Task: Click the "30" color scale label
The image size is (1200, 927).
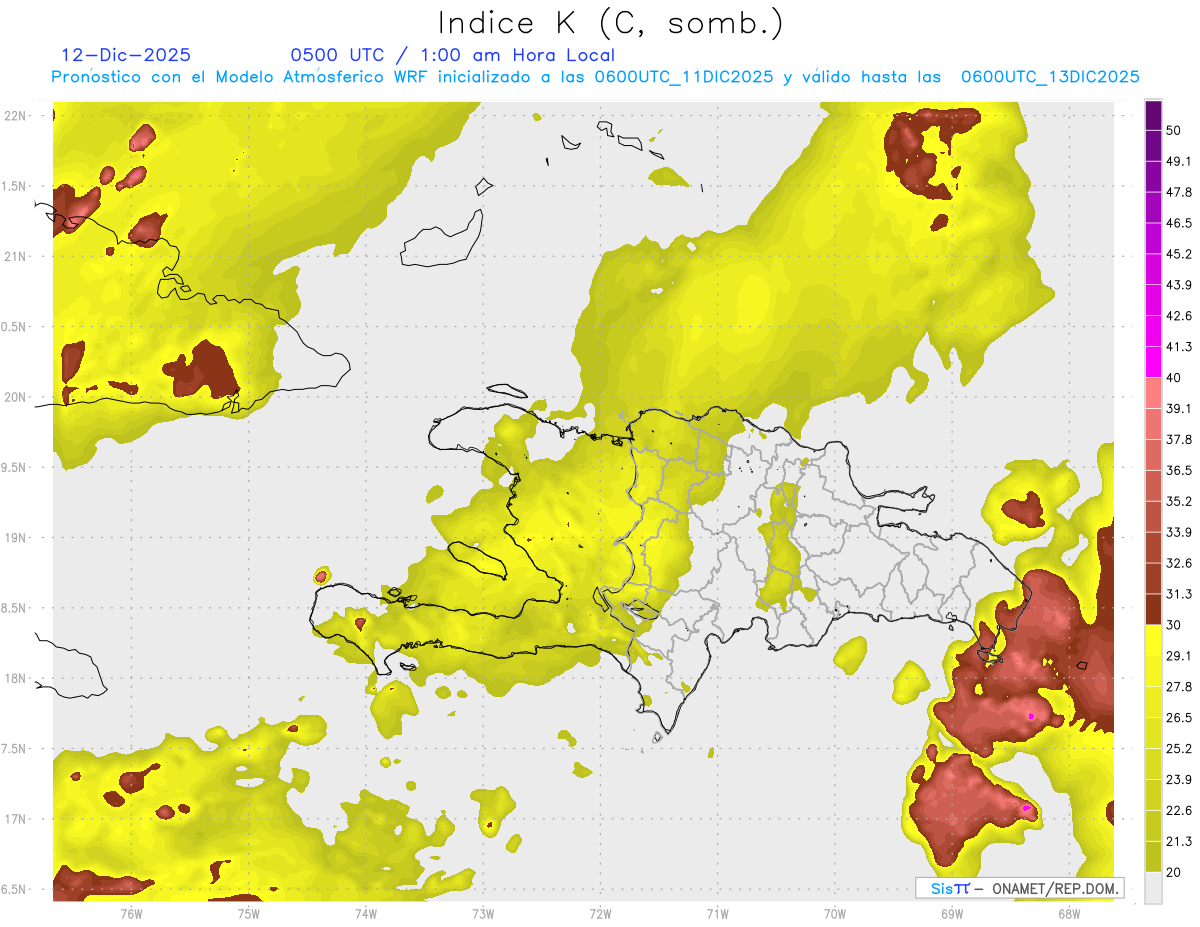Action: [x=1174, y=625]
